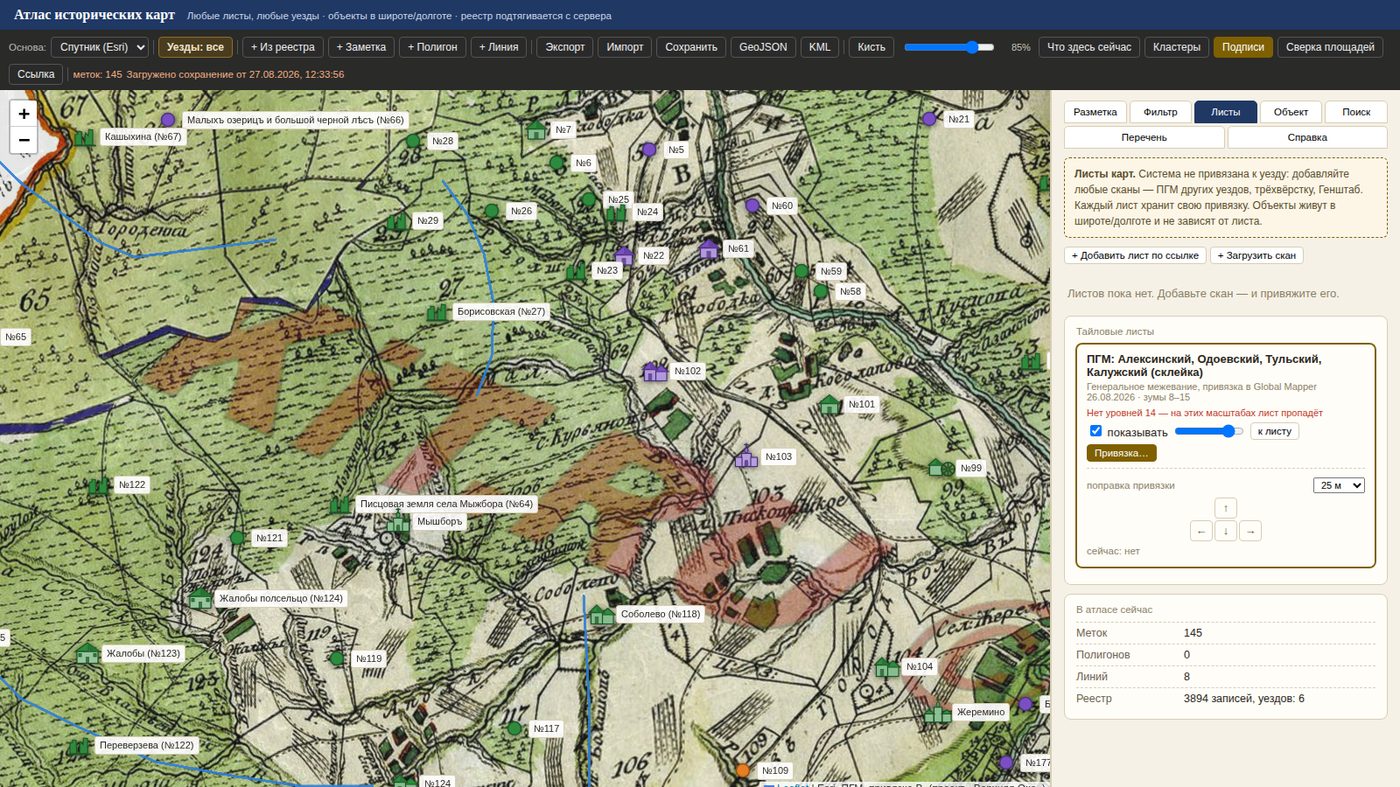Select the green house marker №101
The image size is (1400, 787).
click(829, 404)
